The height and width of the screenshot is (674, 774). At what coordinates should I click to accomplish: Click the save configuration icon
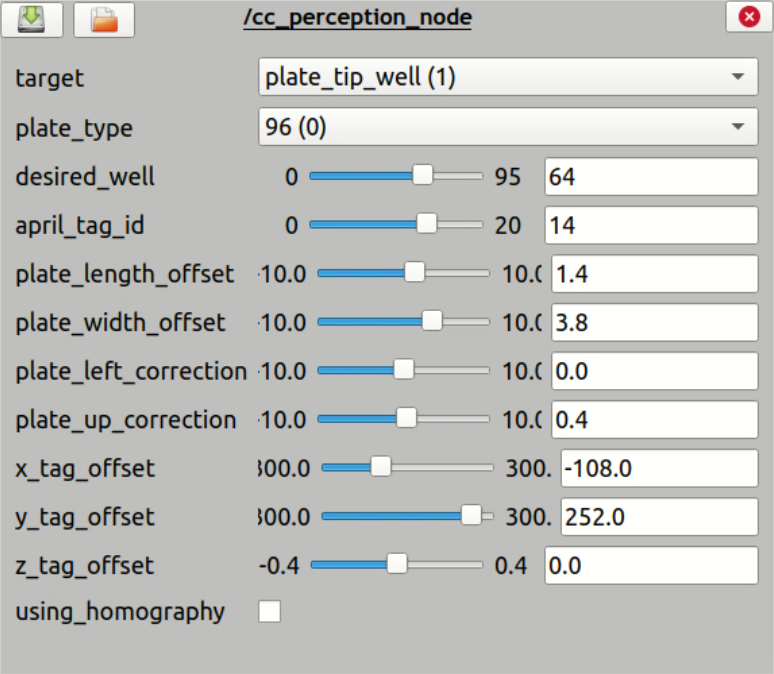pyautogui.click(x=33, y=19)
